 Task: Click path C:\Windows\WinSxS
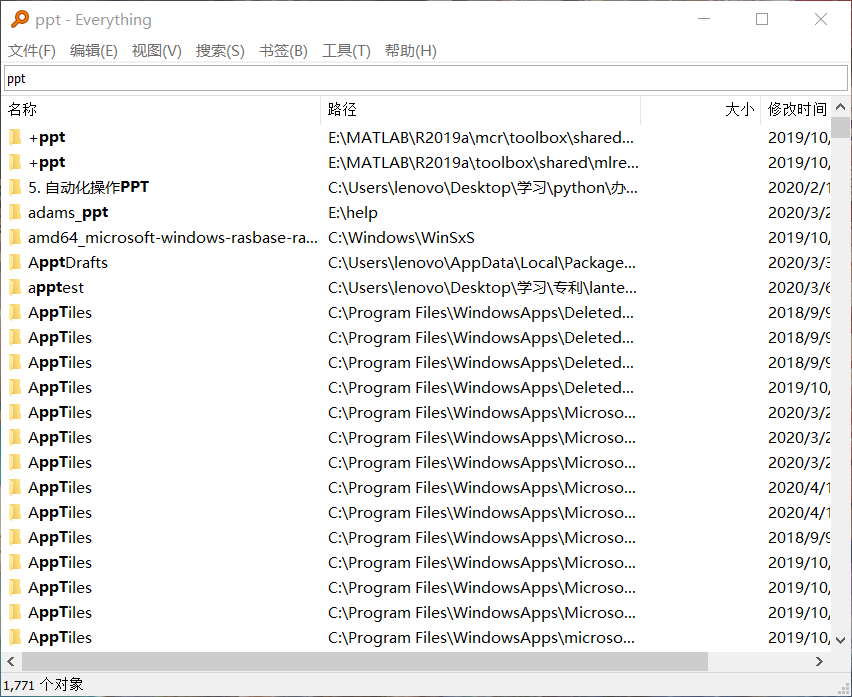402,237
